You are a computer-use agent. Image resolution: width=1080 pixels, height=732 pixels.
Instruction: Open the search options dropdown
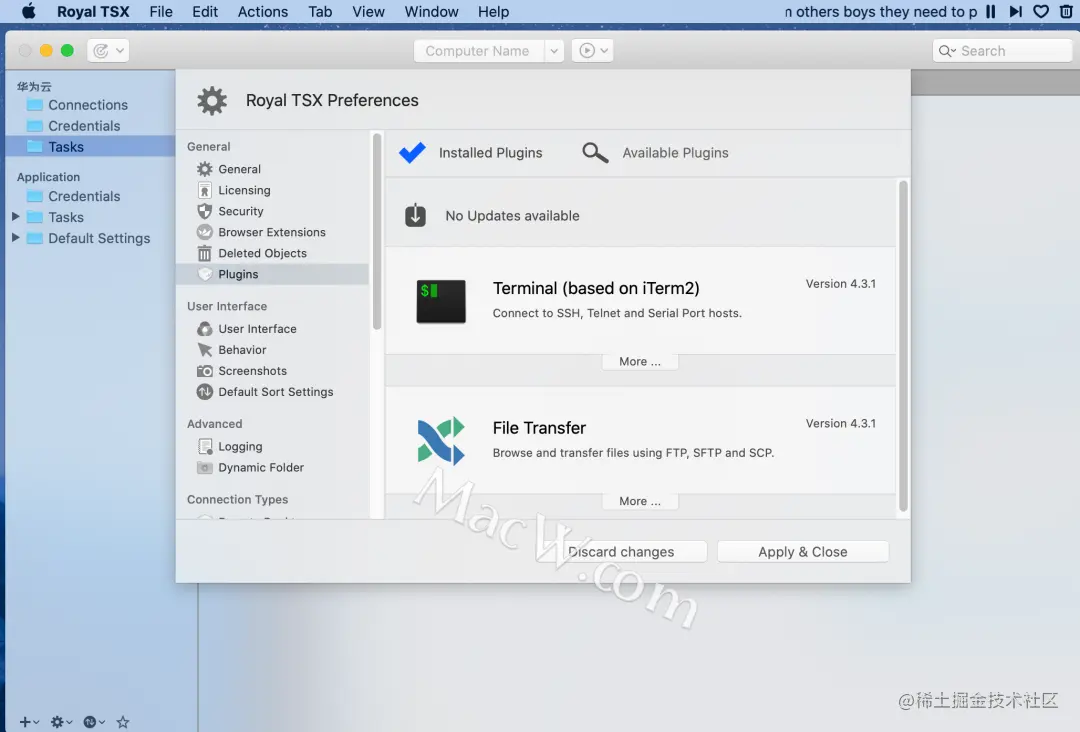click(947, 51)
